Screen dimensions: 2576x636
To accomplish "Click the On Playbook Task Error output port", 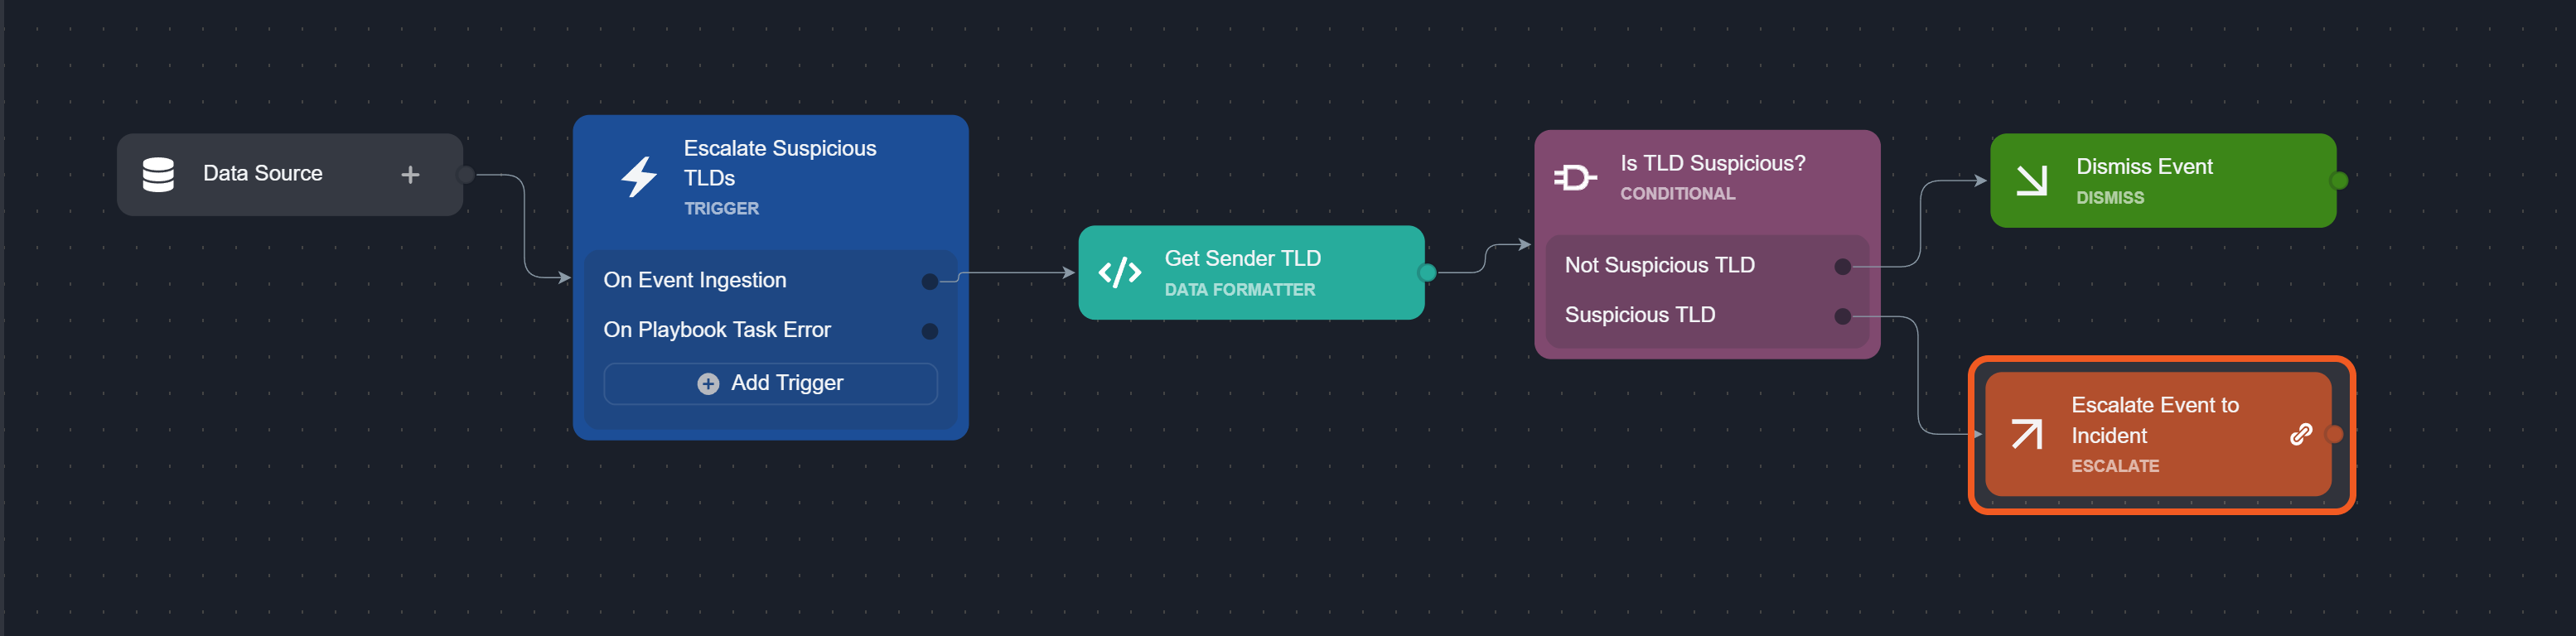I will [929, 331].
